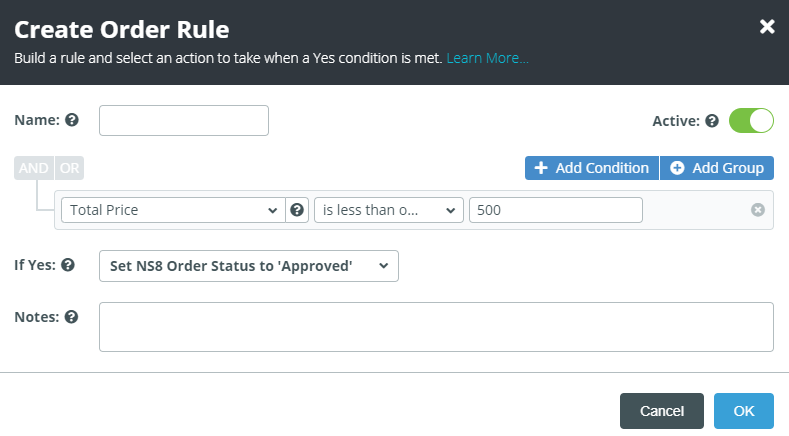This screenshot has height=436, width=789.
Task: Open the Total Price field dropdown
Action: coord(173,210)
